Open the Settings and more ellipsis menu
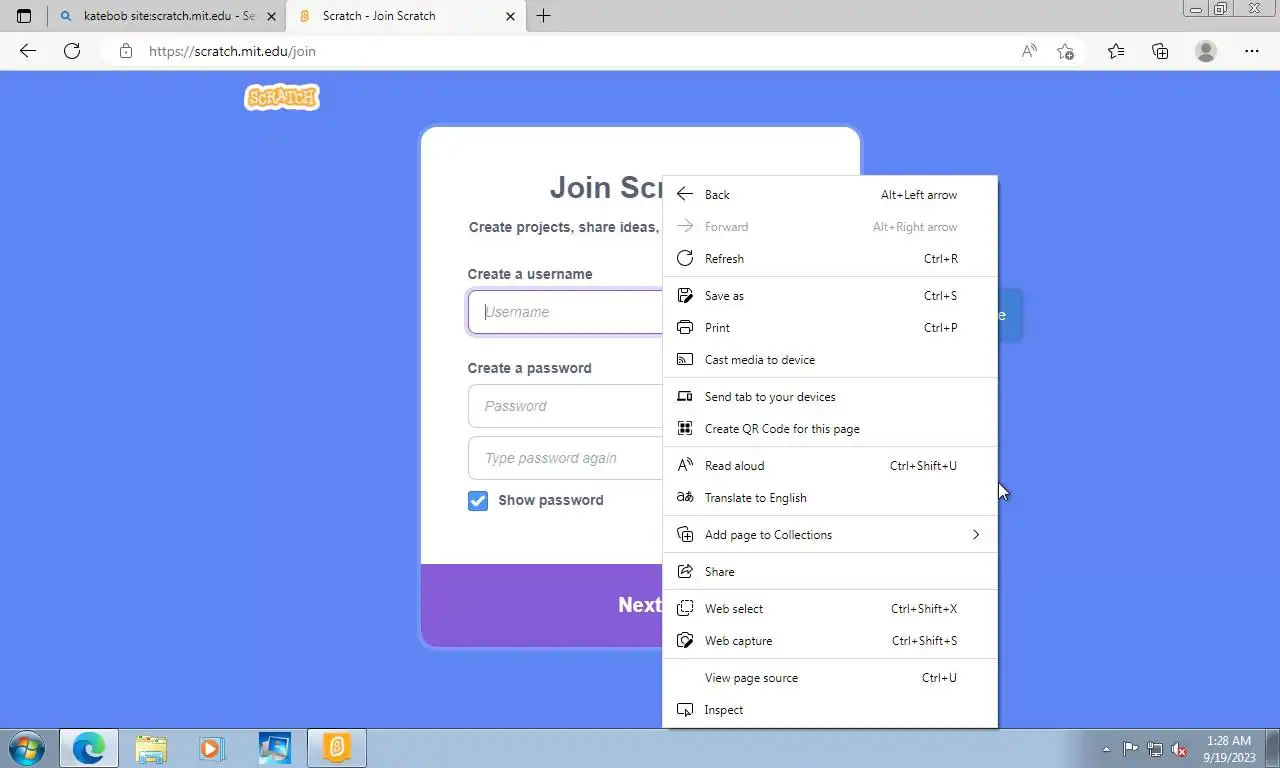This screenshot has height=768, width=1280. coord(1252,51)
